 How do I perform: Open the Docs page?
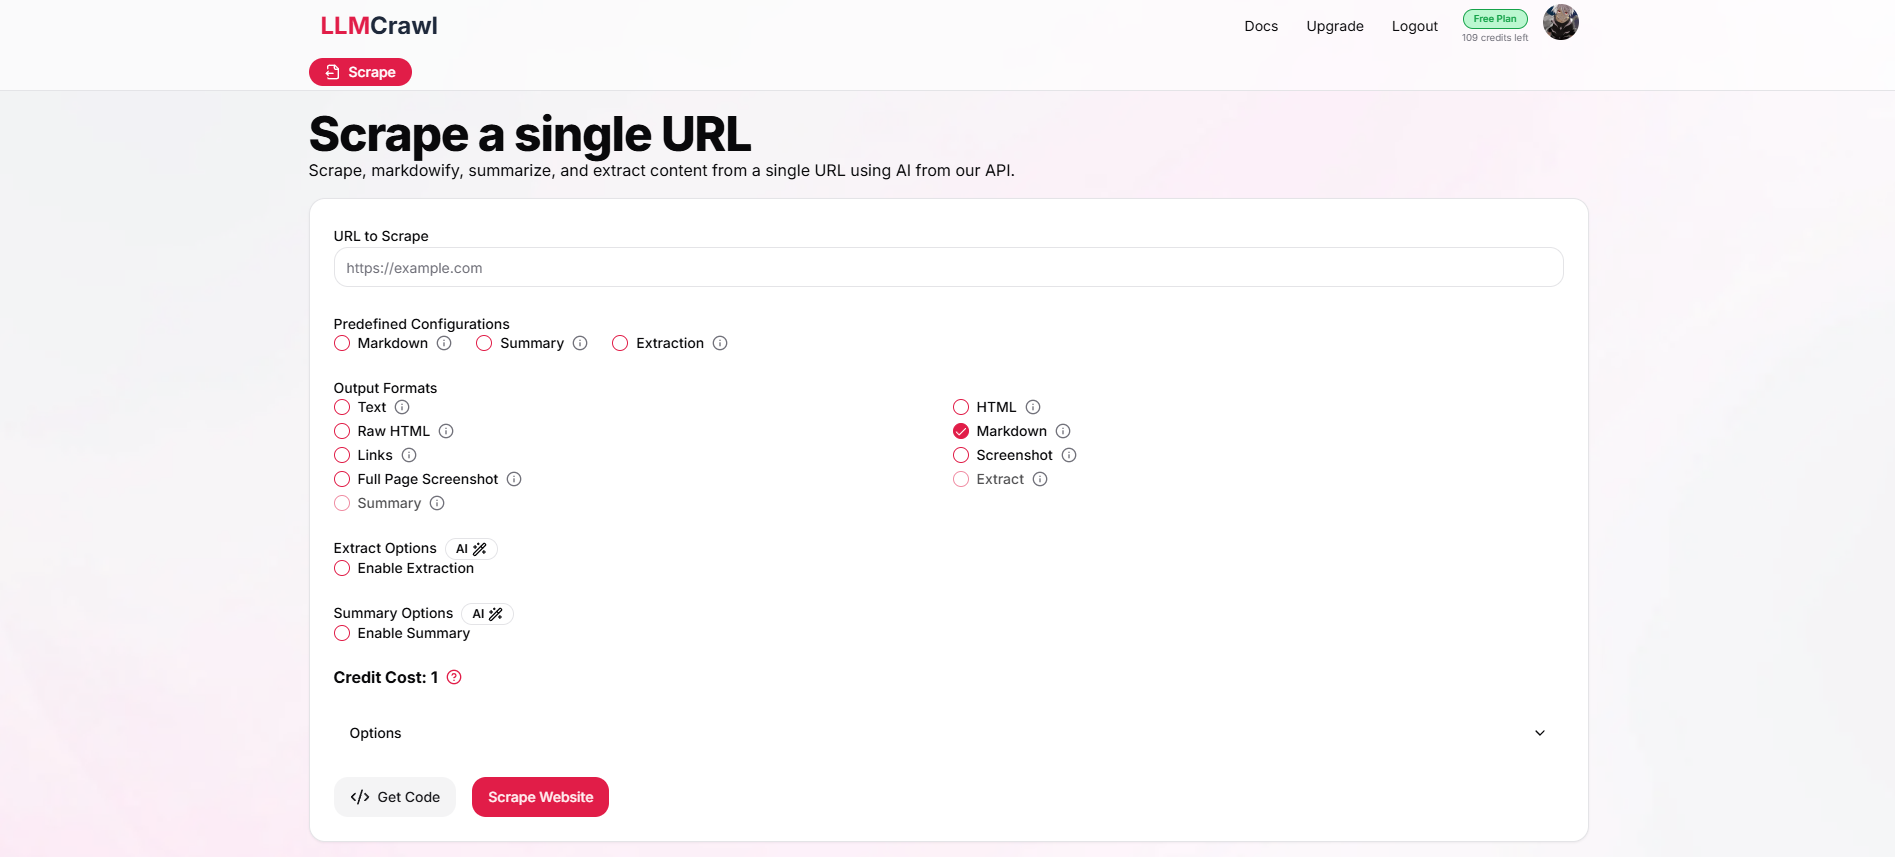tap(1261, 26)
